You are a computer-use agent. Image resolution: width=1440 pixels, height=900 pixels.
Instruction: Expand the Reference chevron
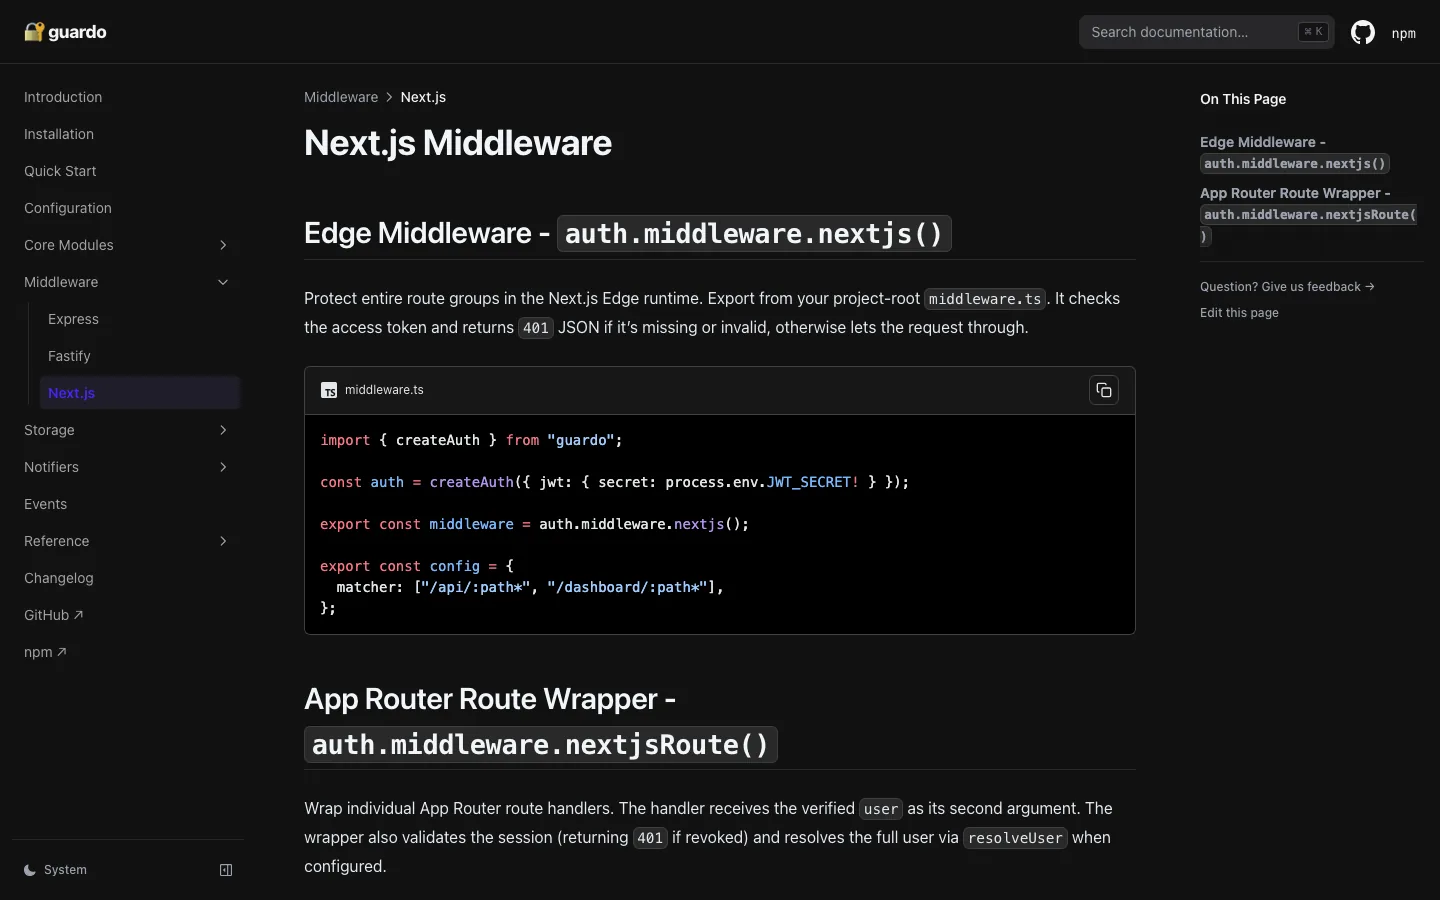(x=223, y=541)
